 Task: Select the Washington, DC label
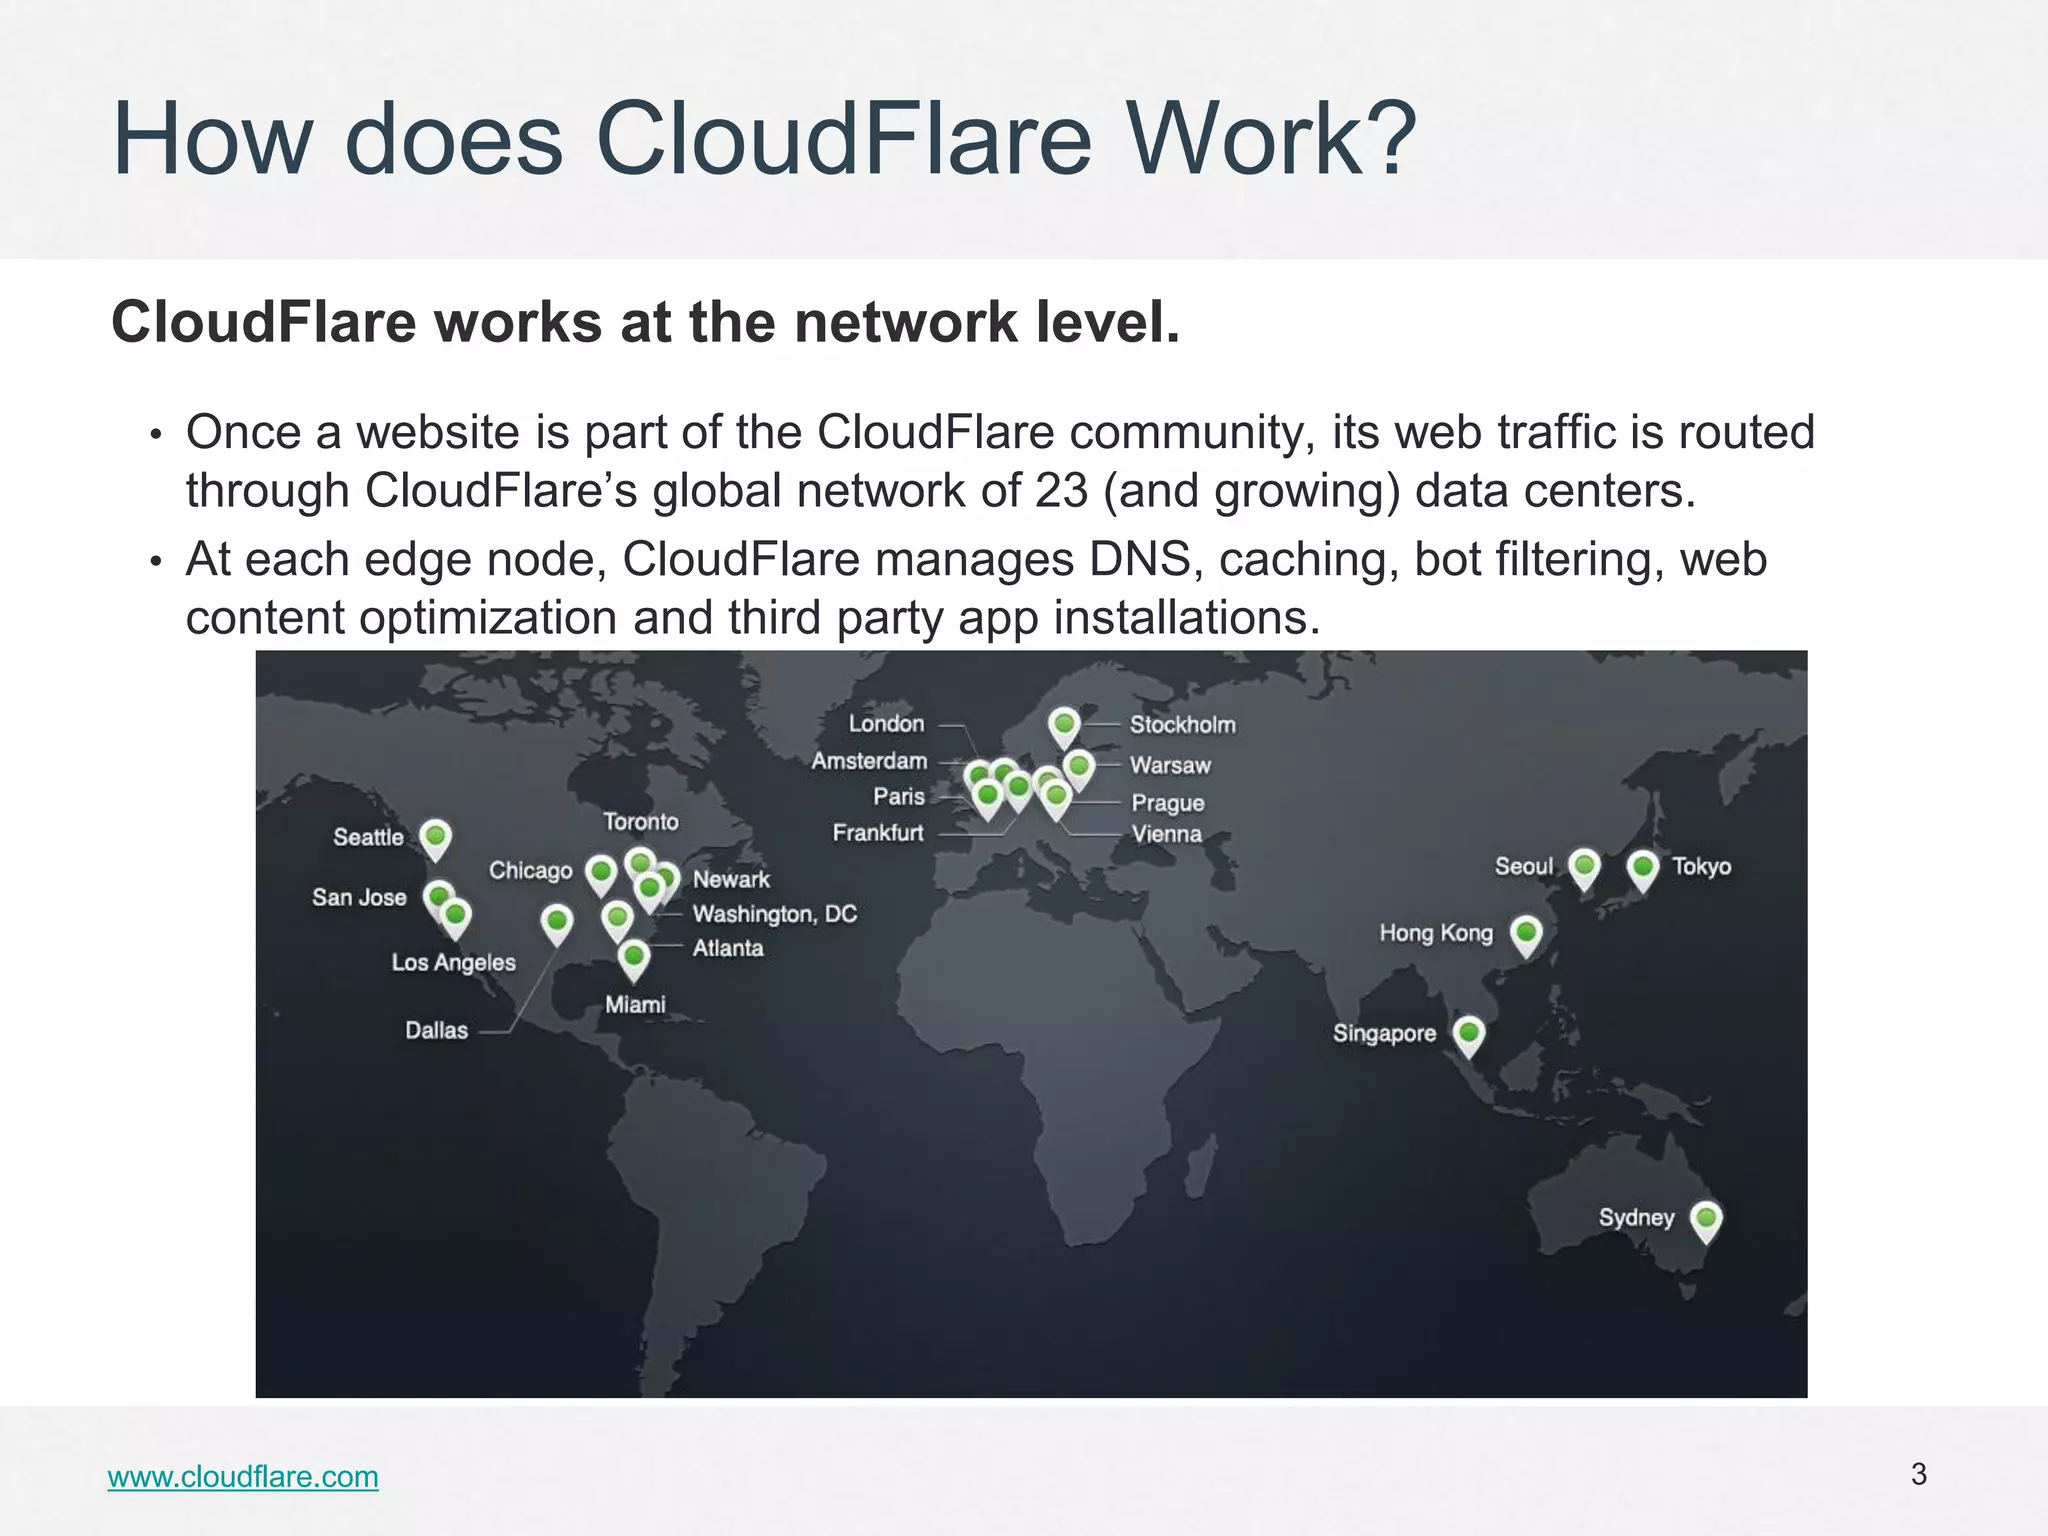point(775,914)
